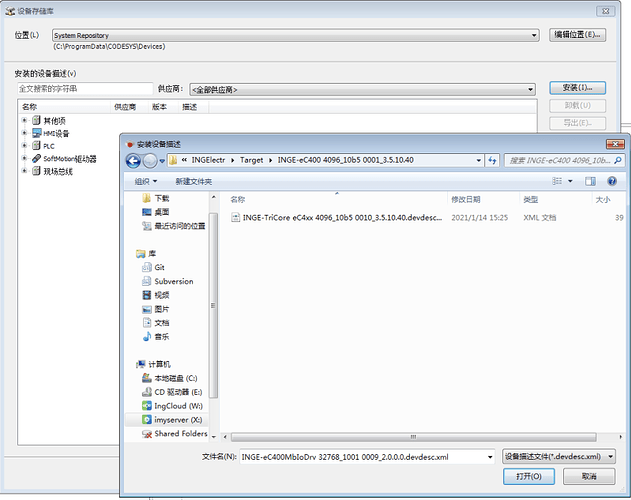
Task: Expand the PLC tree node
Action: point(24,145)
